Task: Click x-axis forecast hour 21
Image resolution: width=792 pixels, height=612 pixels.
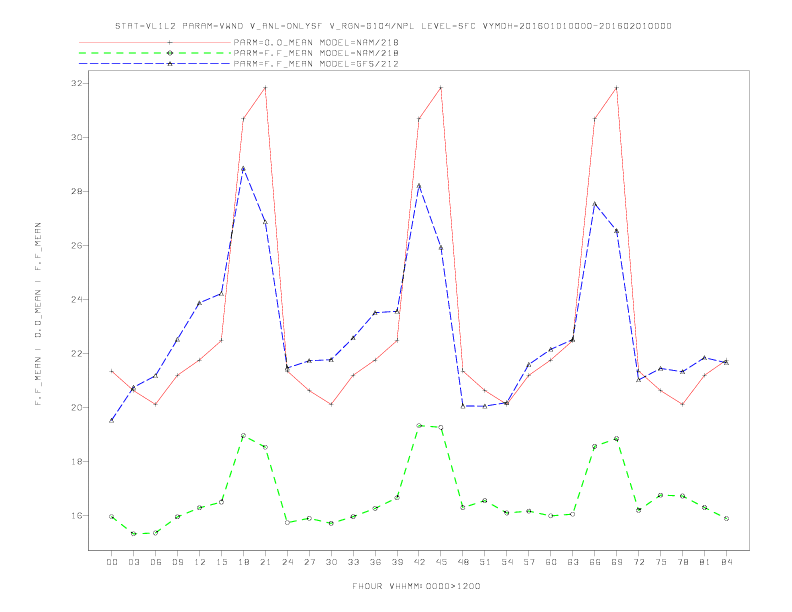Action: pos(265,562)
